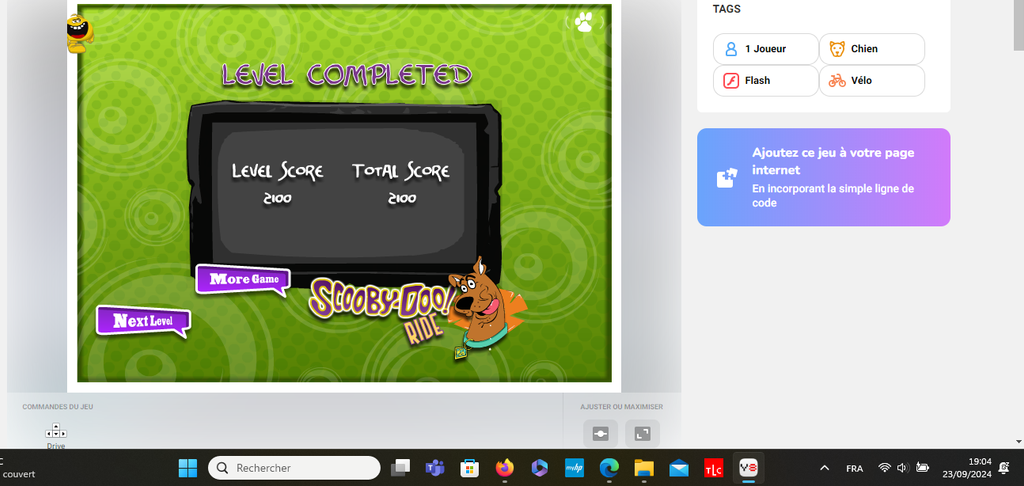Click the speaker volume tray icon
1024x486 pixels.
pos(903,468)
